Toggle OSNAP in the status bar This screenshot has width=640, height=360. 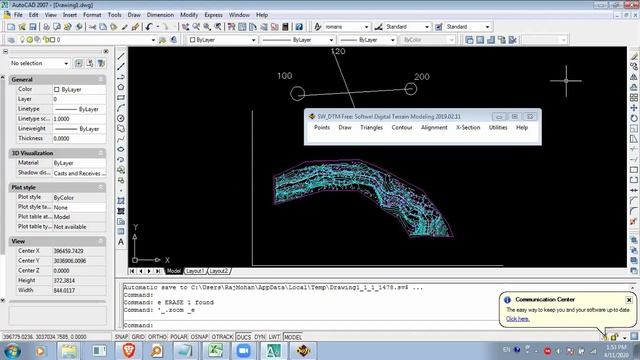tap(199, 337)
